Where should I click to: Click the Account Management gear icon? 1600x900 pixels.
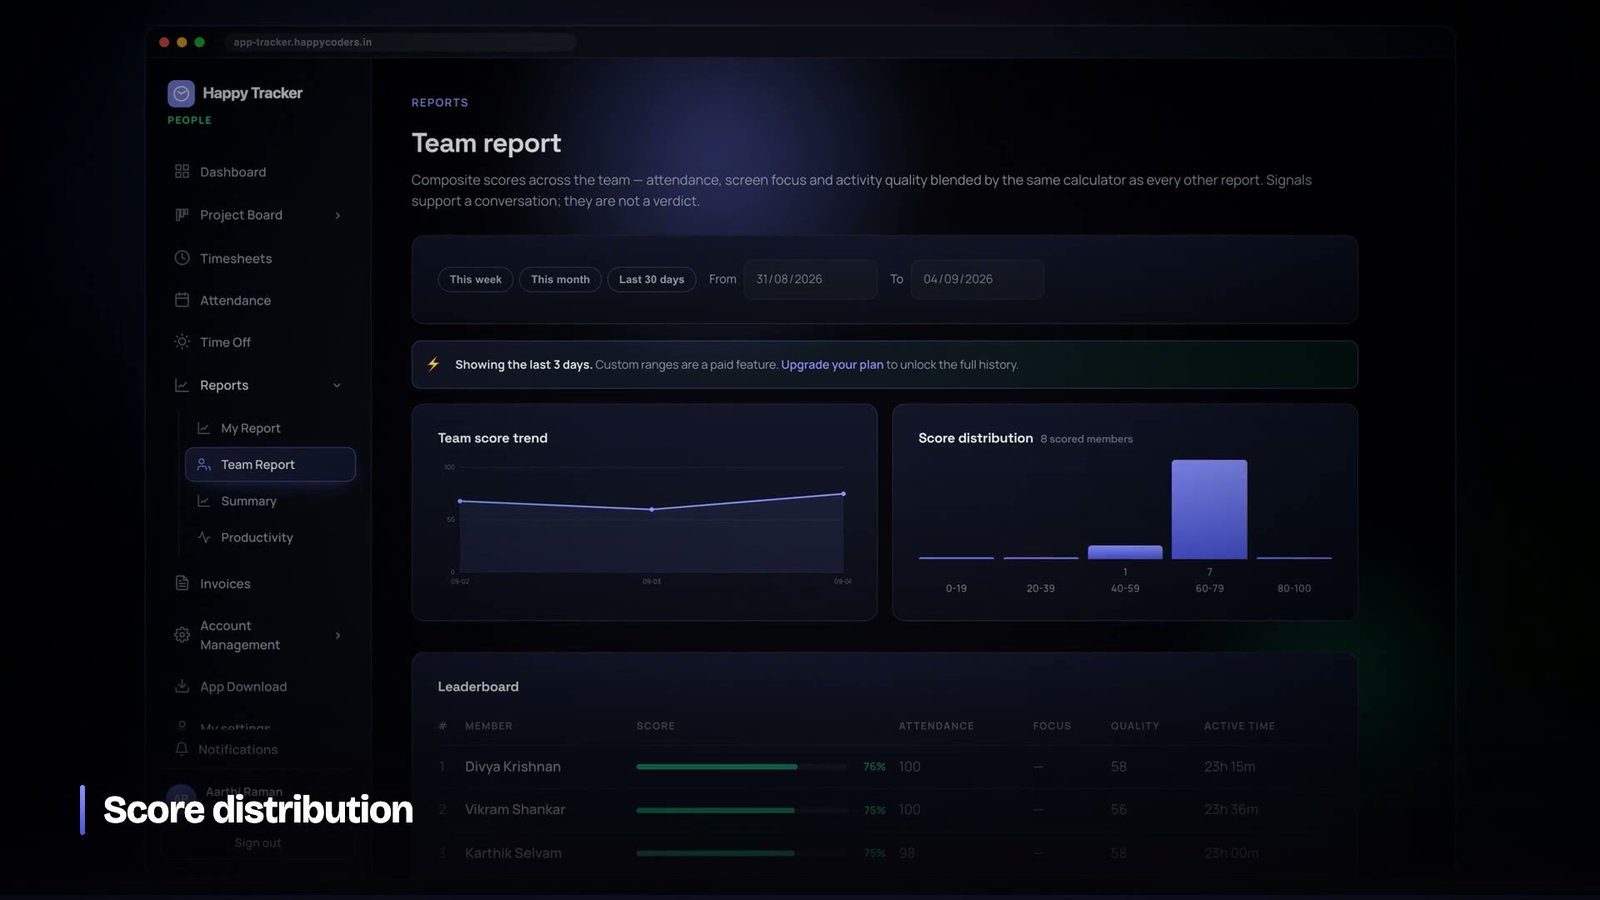pos(182,635)
